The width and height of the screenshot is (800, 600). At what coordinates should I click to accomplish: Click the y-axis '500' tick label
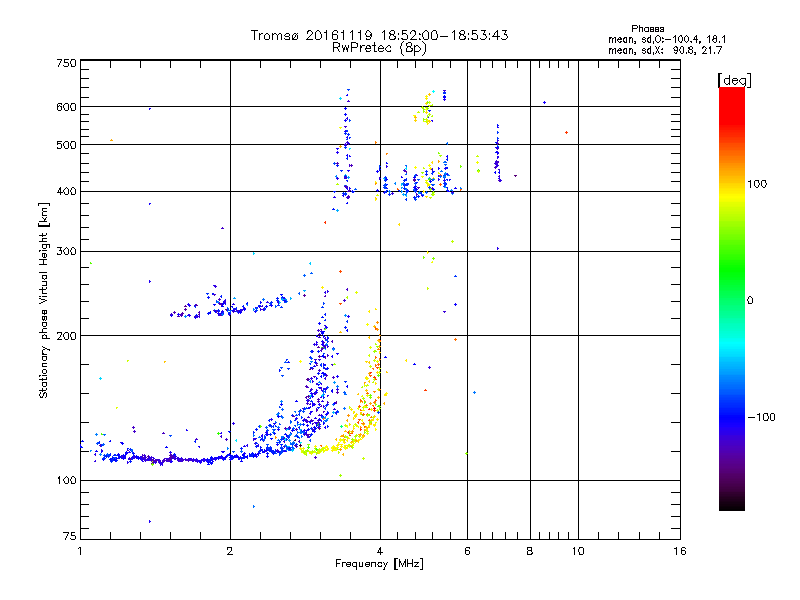(66, 145)
